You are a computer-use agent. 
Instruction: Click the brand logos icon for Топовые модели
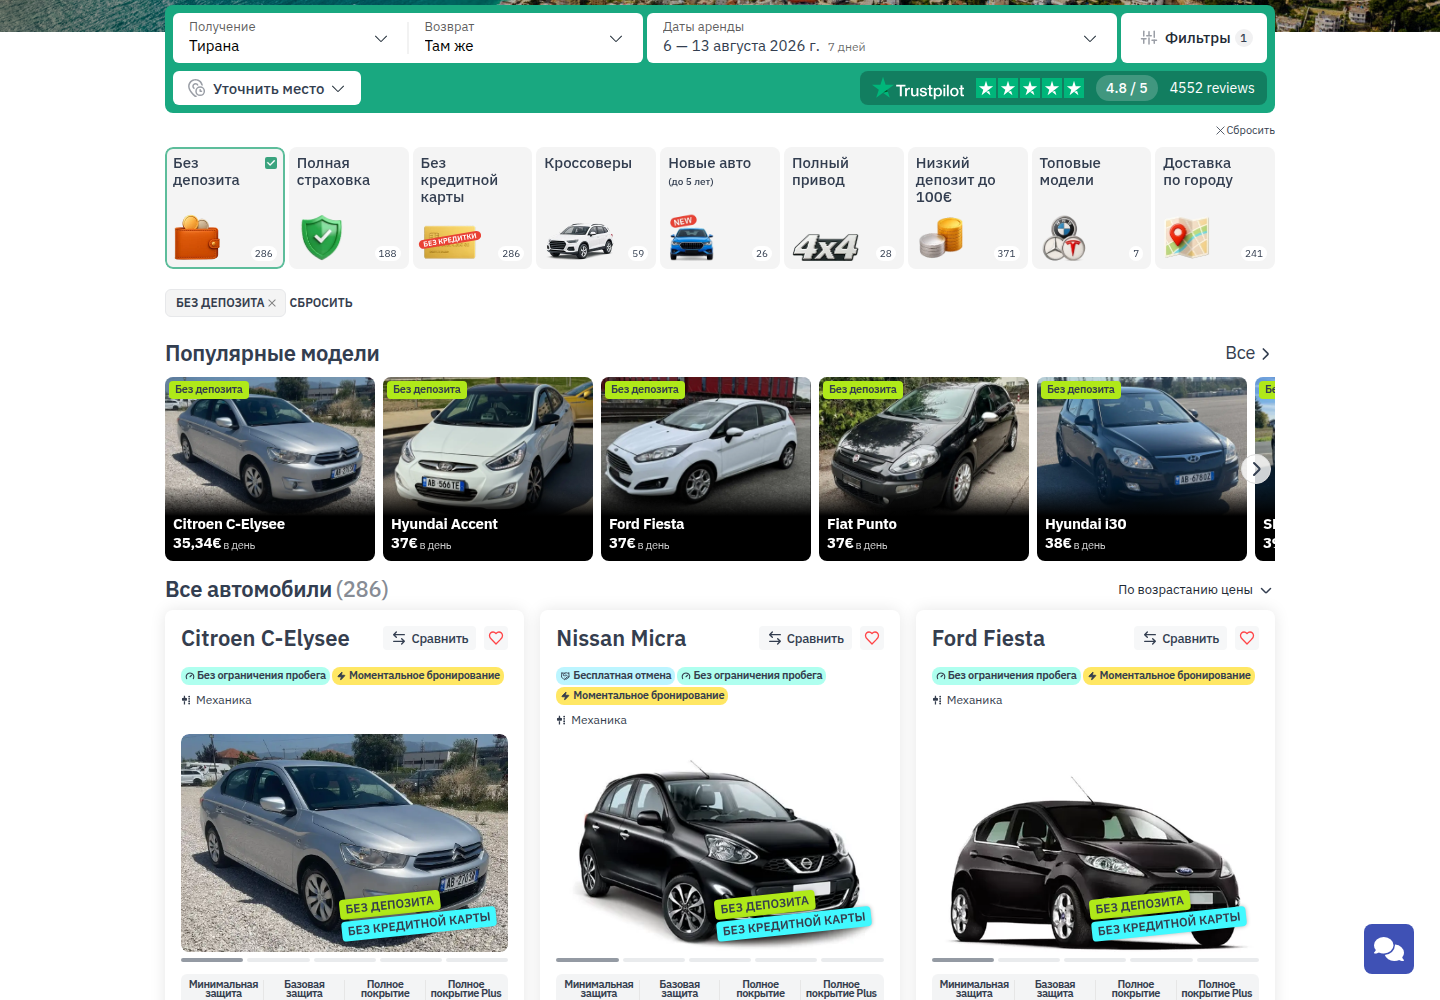(x=1064, y=238)
